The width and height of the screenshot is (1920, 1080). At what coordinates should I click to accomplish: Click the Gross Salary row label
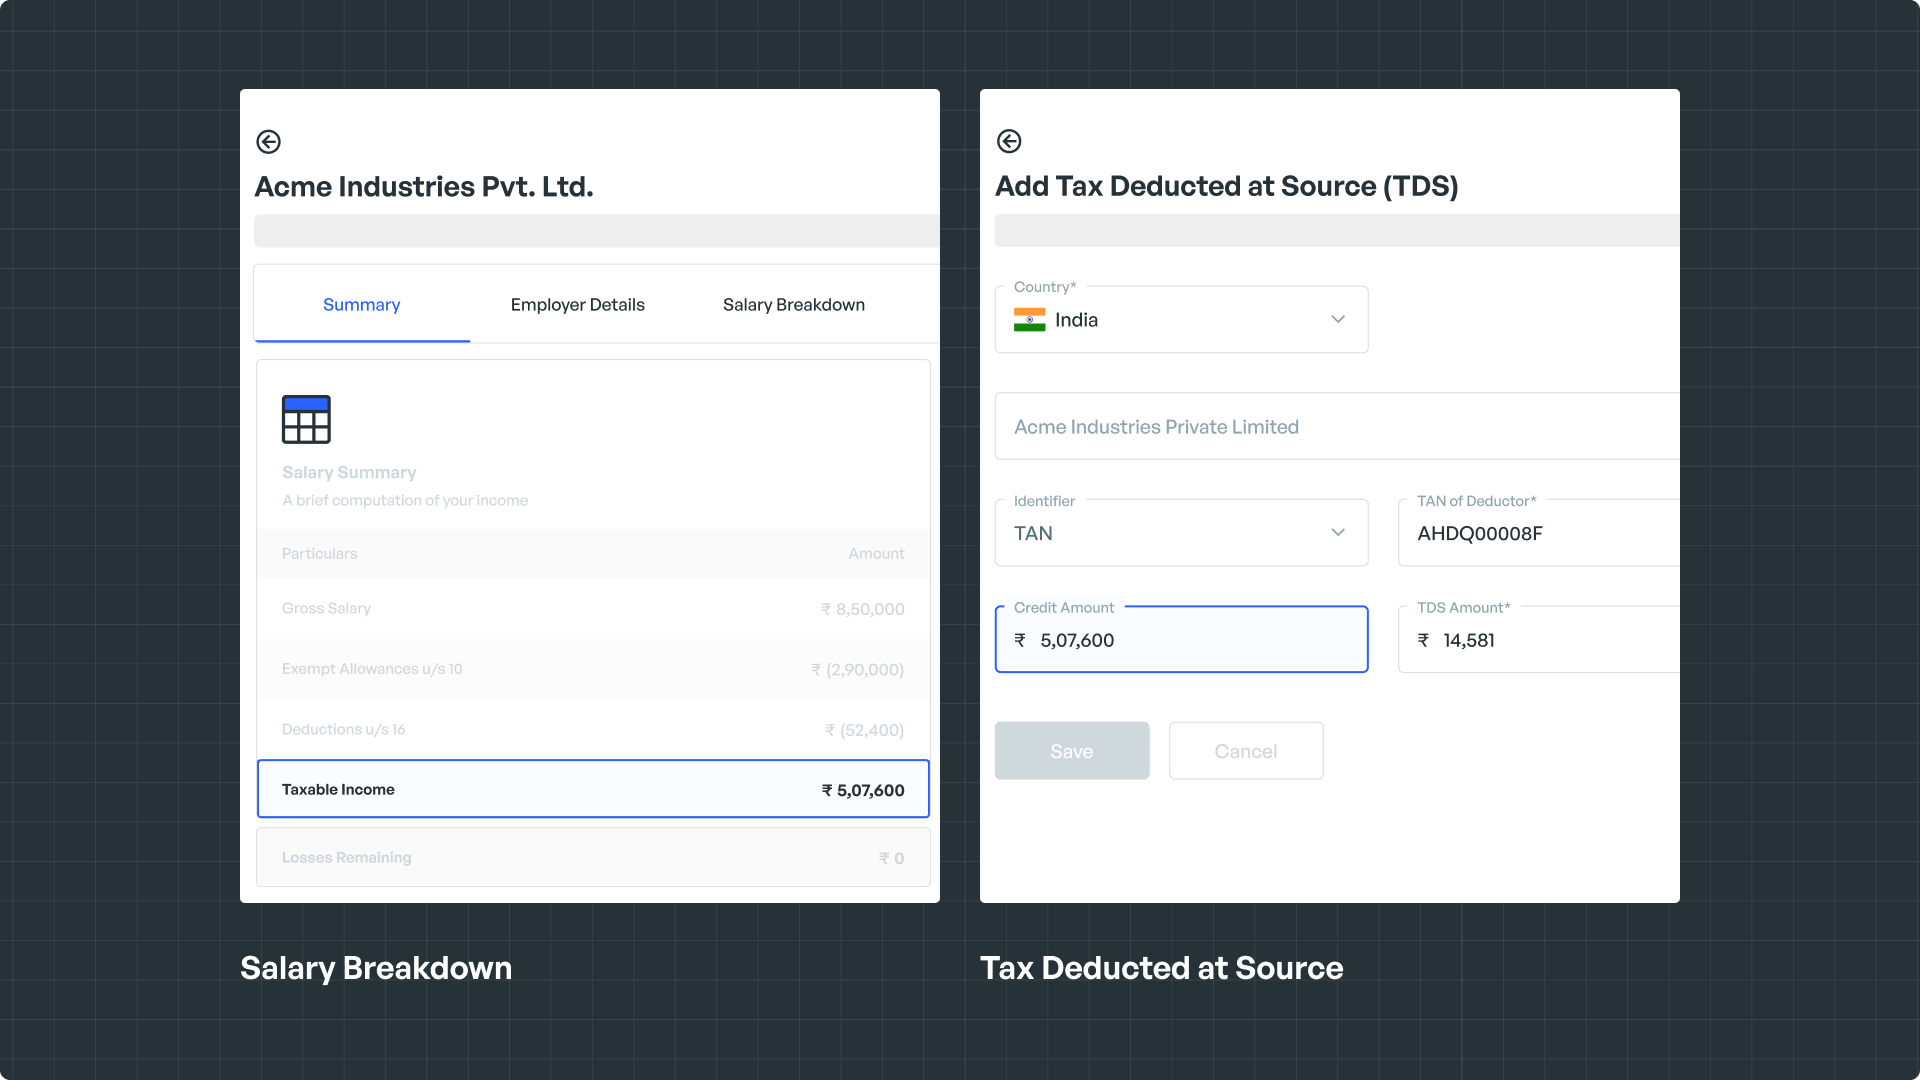[x=326, y=608]
